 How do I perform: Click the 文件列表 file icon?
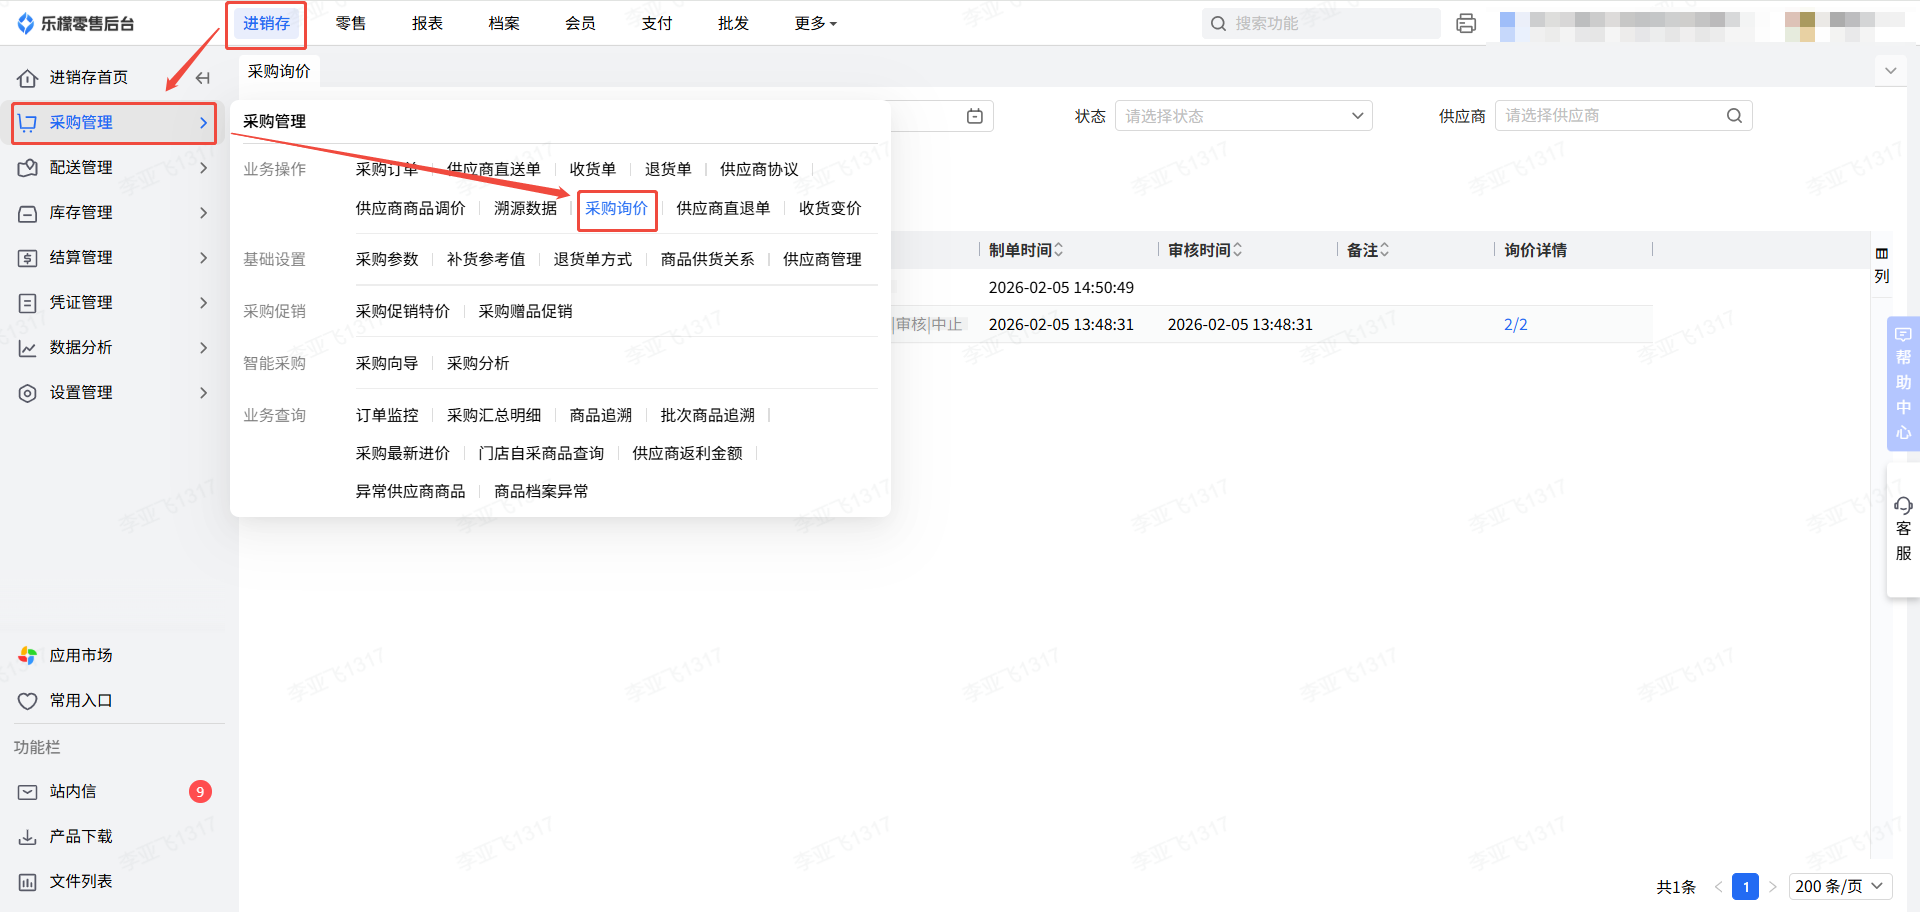(28, 882)
